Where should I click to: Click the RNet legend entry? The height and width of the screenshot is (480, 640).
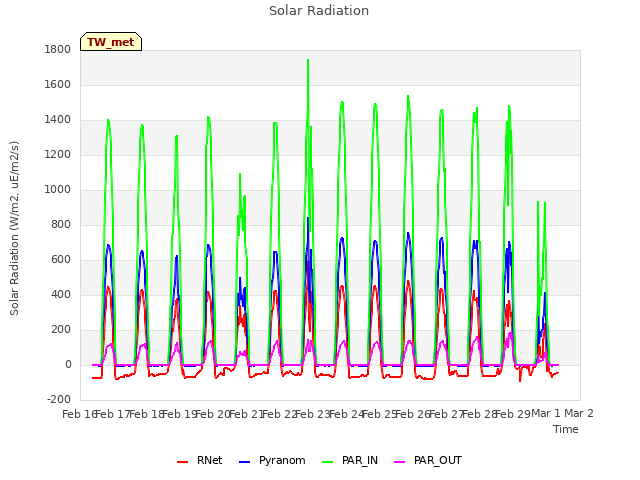(200, 460)
